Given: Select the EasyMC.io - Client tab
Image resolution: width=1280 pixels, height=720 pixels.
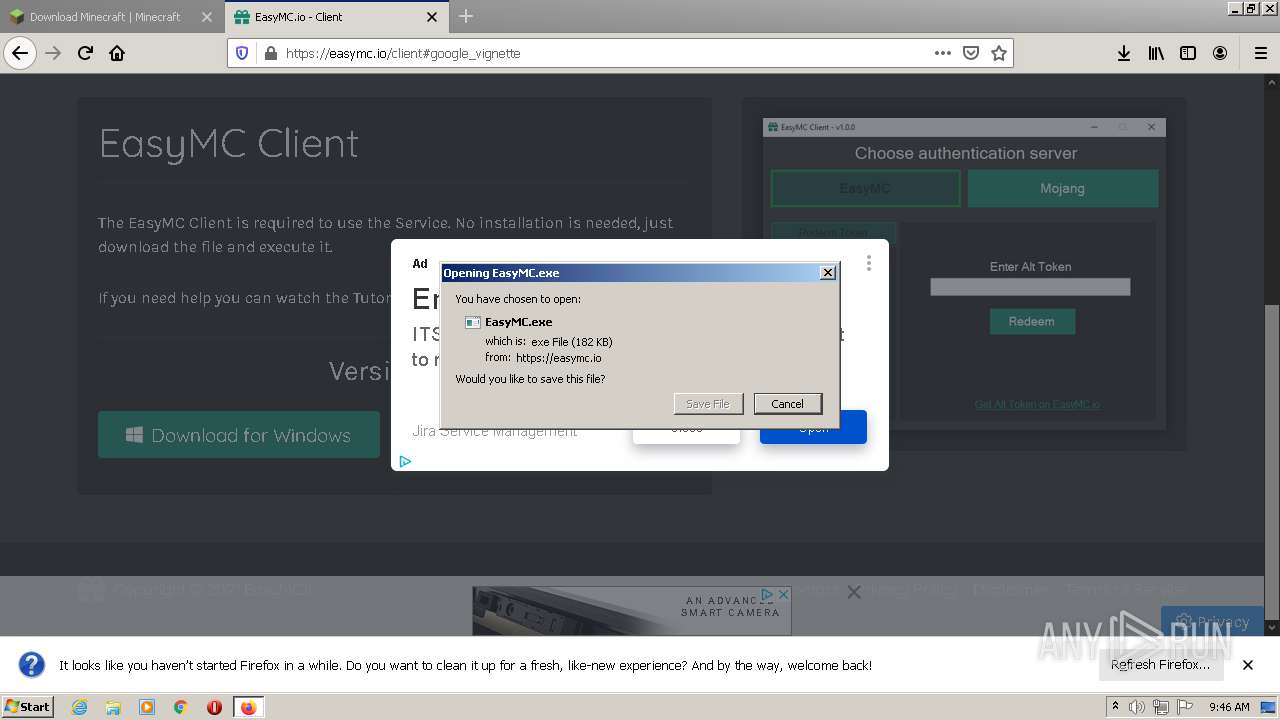Looking at the screenshot, I should (x=336, y=17).
